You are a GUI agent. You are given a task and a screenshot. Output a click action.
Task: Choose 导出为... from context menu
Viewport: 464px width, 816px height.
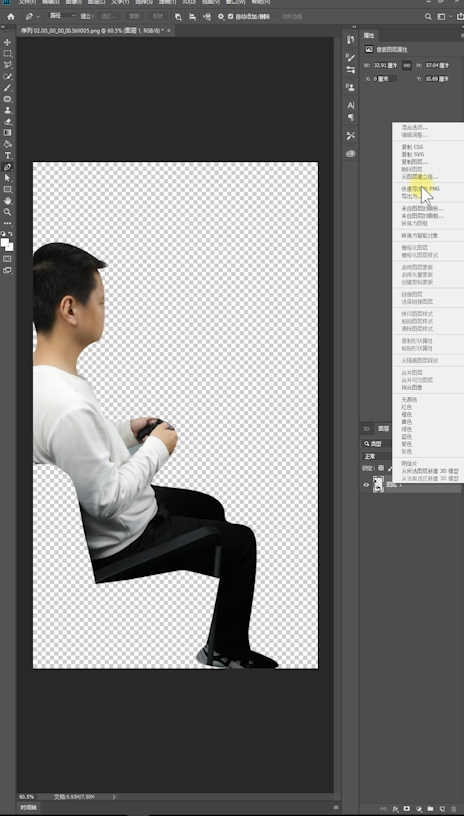[410, 197]
